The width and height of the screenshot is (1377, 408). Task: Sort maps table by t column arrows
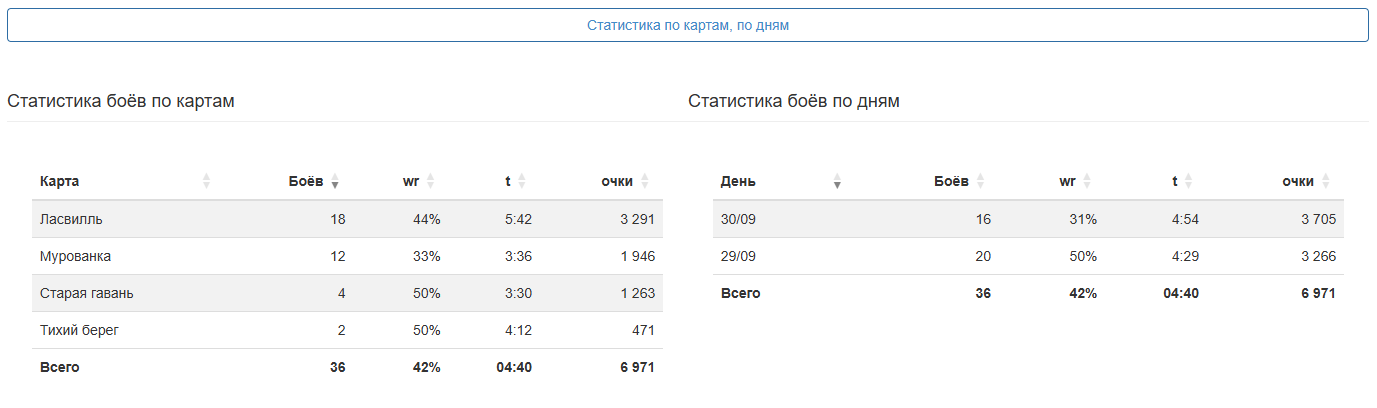tap(522, 181)
